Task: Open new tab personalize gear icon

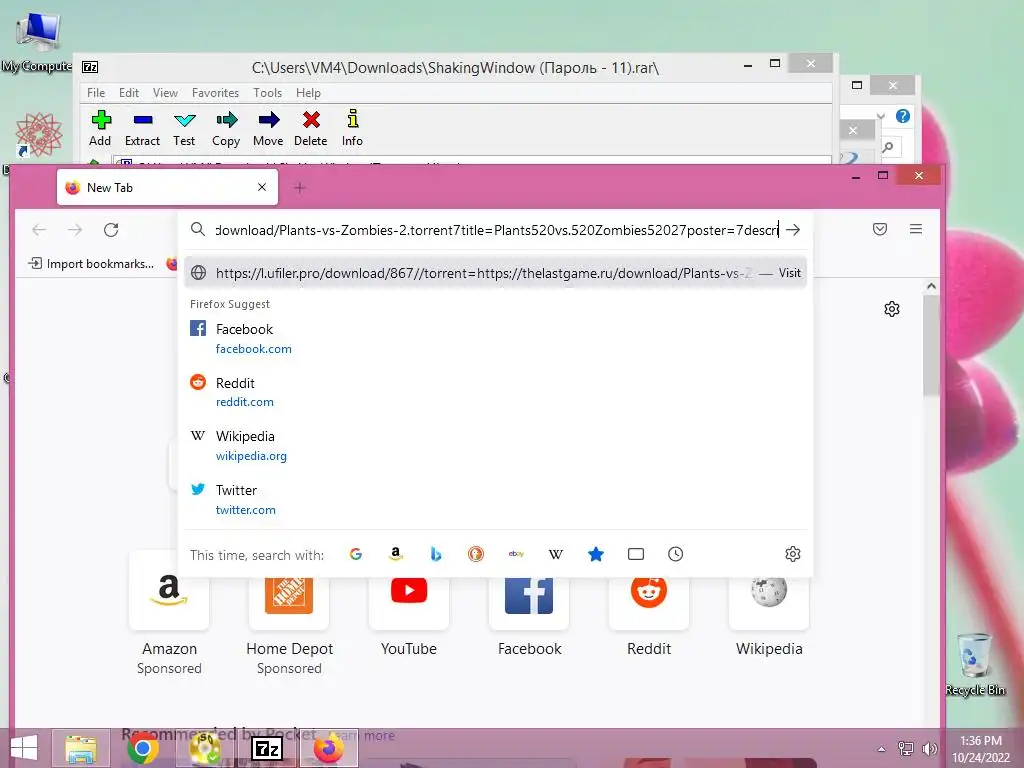Action: [x=892, y=309]
